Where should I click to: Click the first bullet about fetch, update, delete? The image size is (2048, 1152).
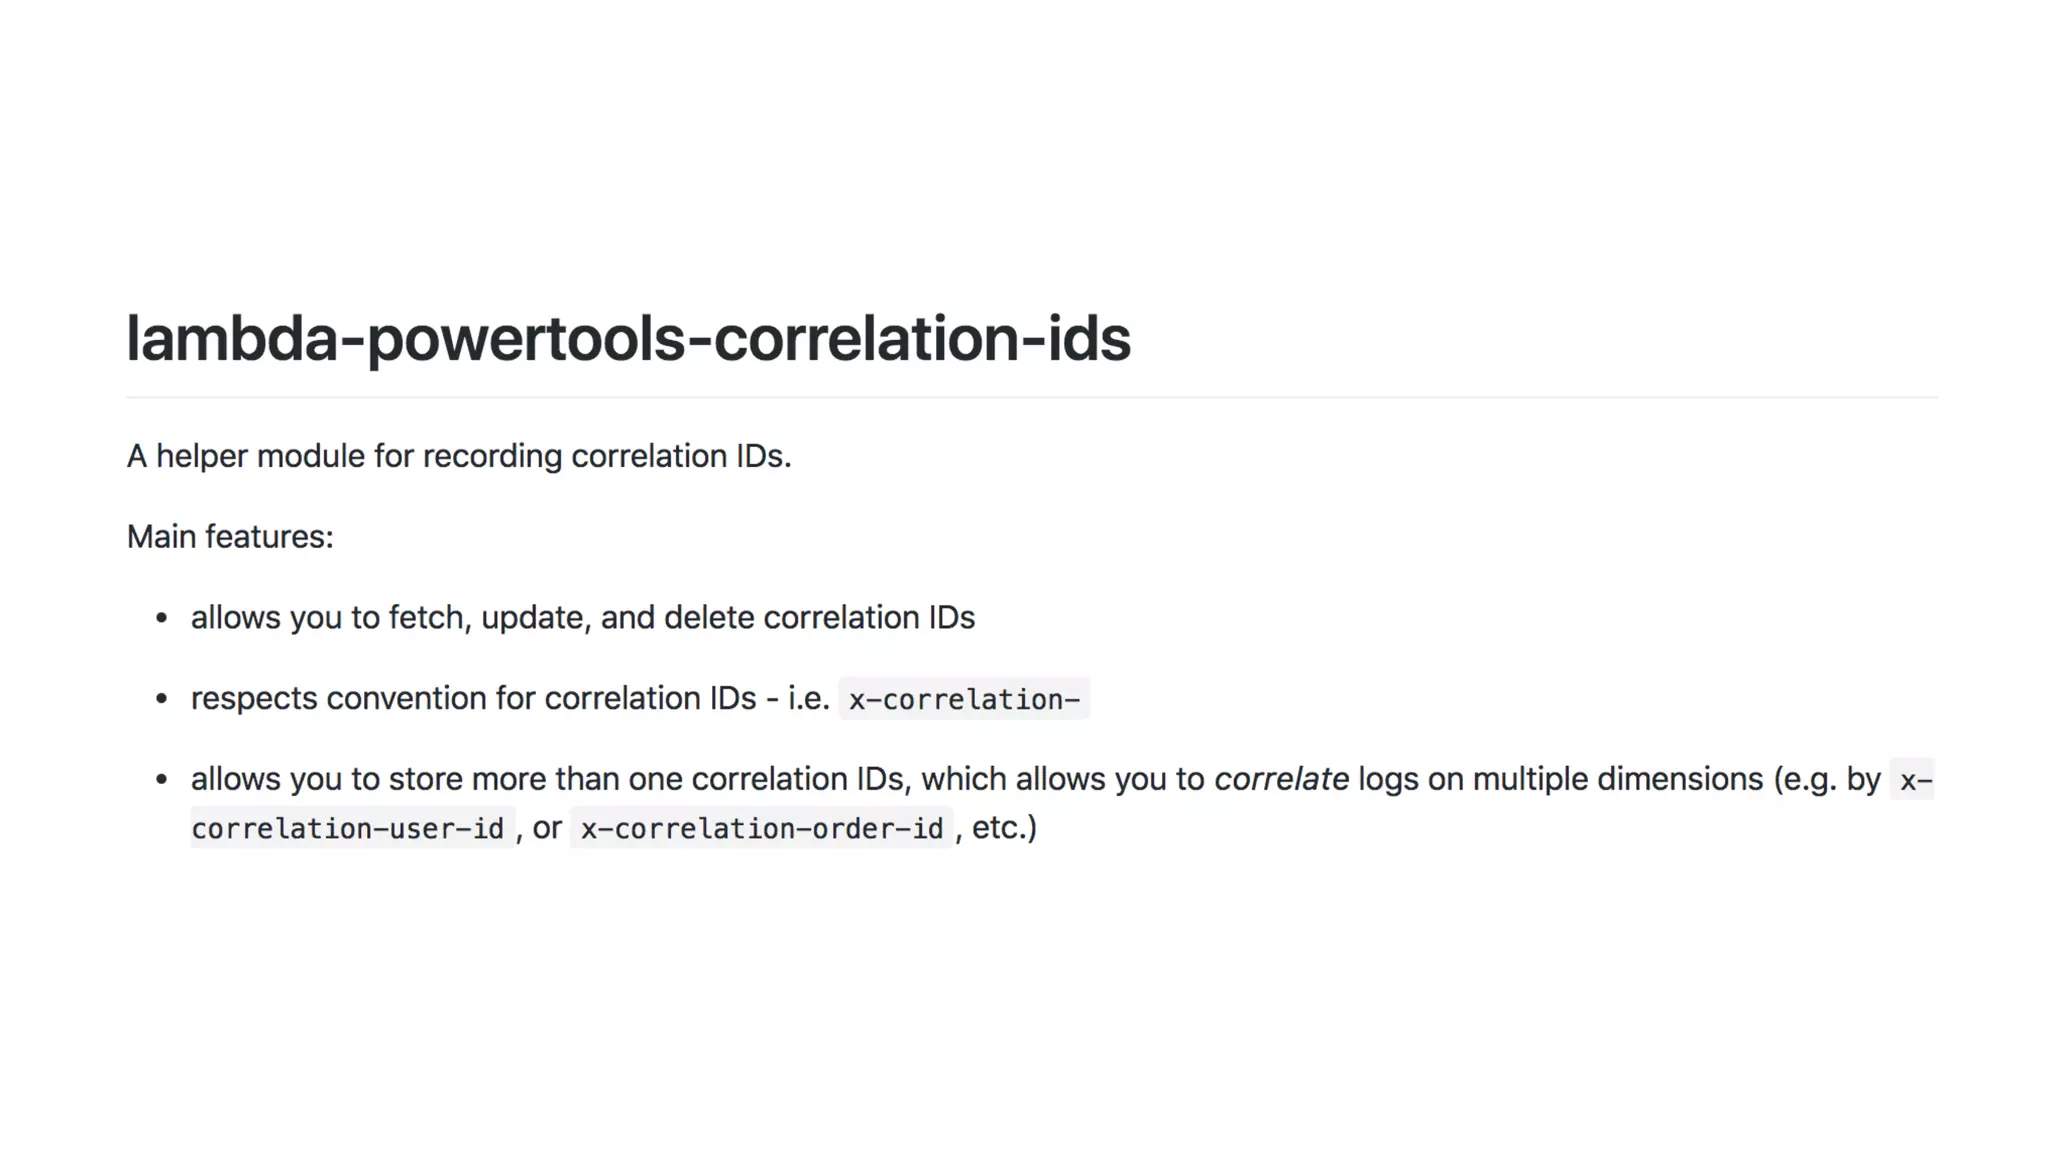582,618
